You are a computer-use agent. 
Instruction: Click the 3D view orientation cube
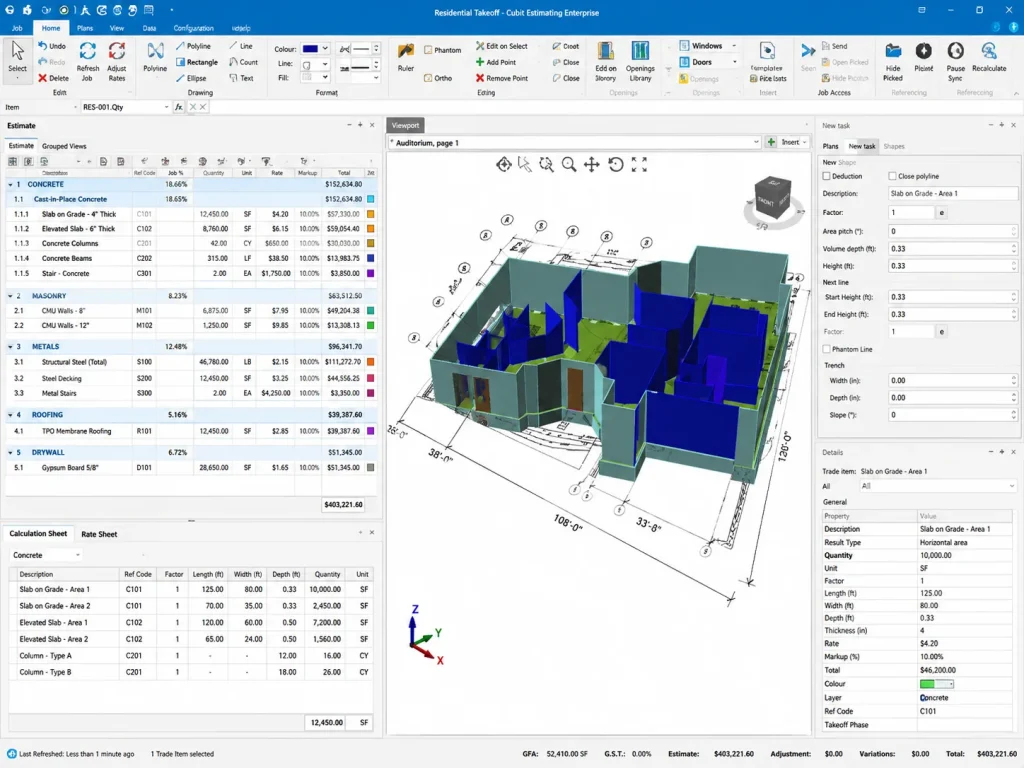773,197
